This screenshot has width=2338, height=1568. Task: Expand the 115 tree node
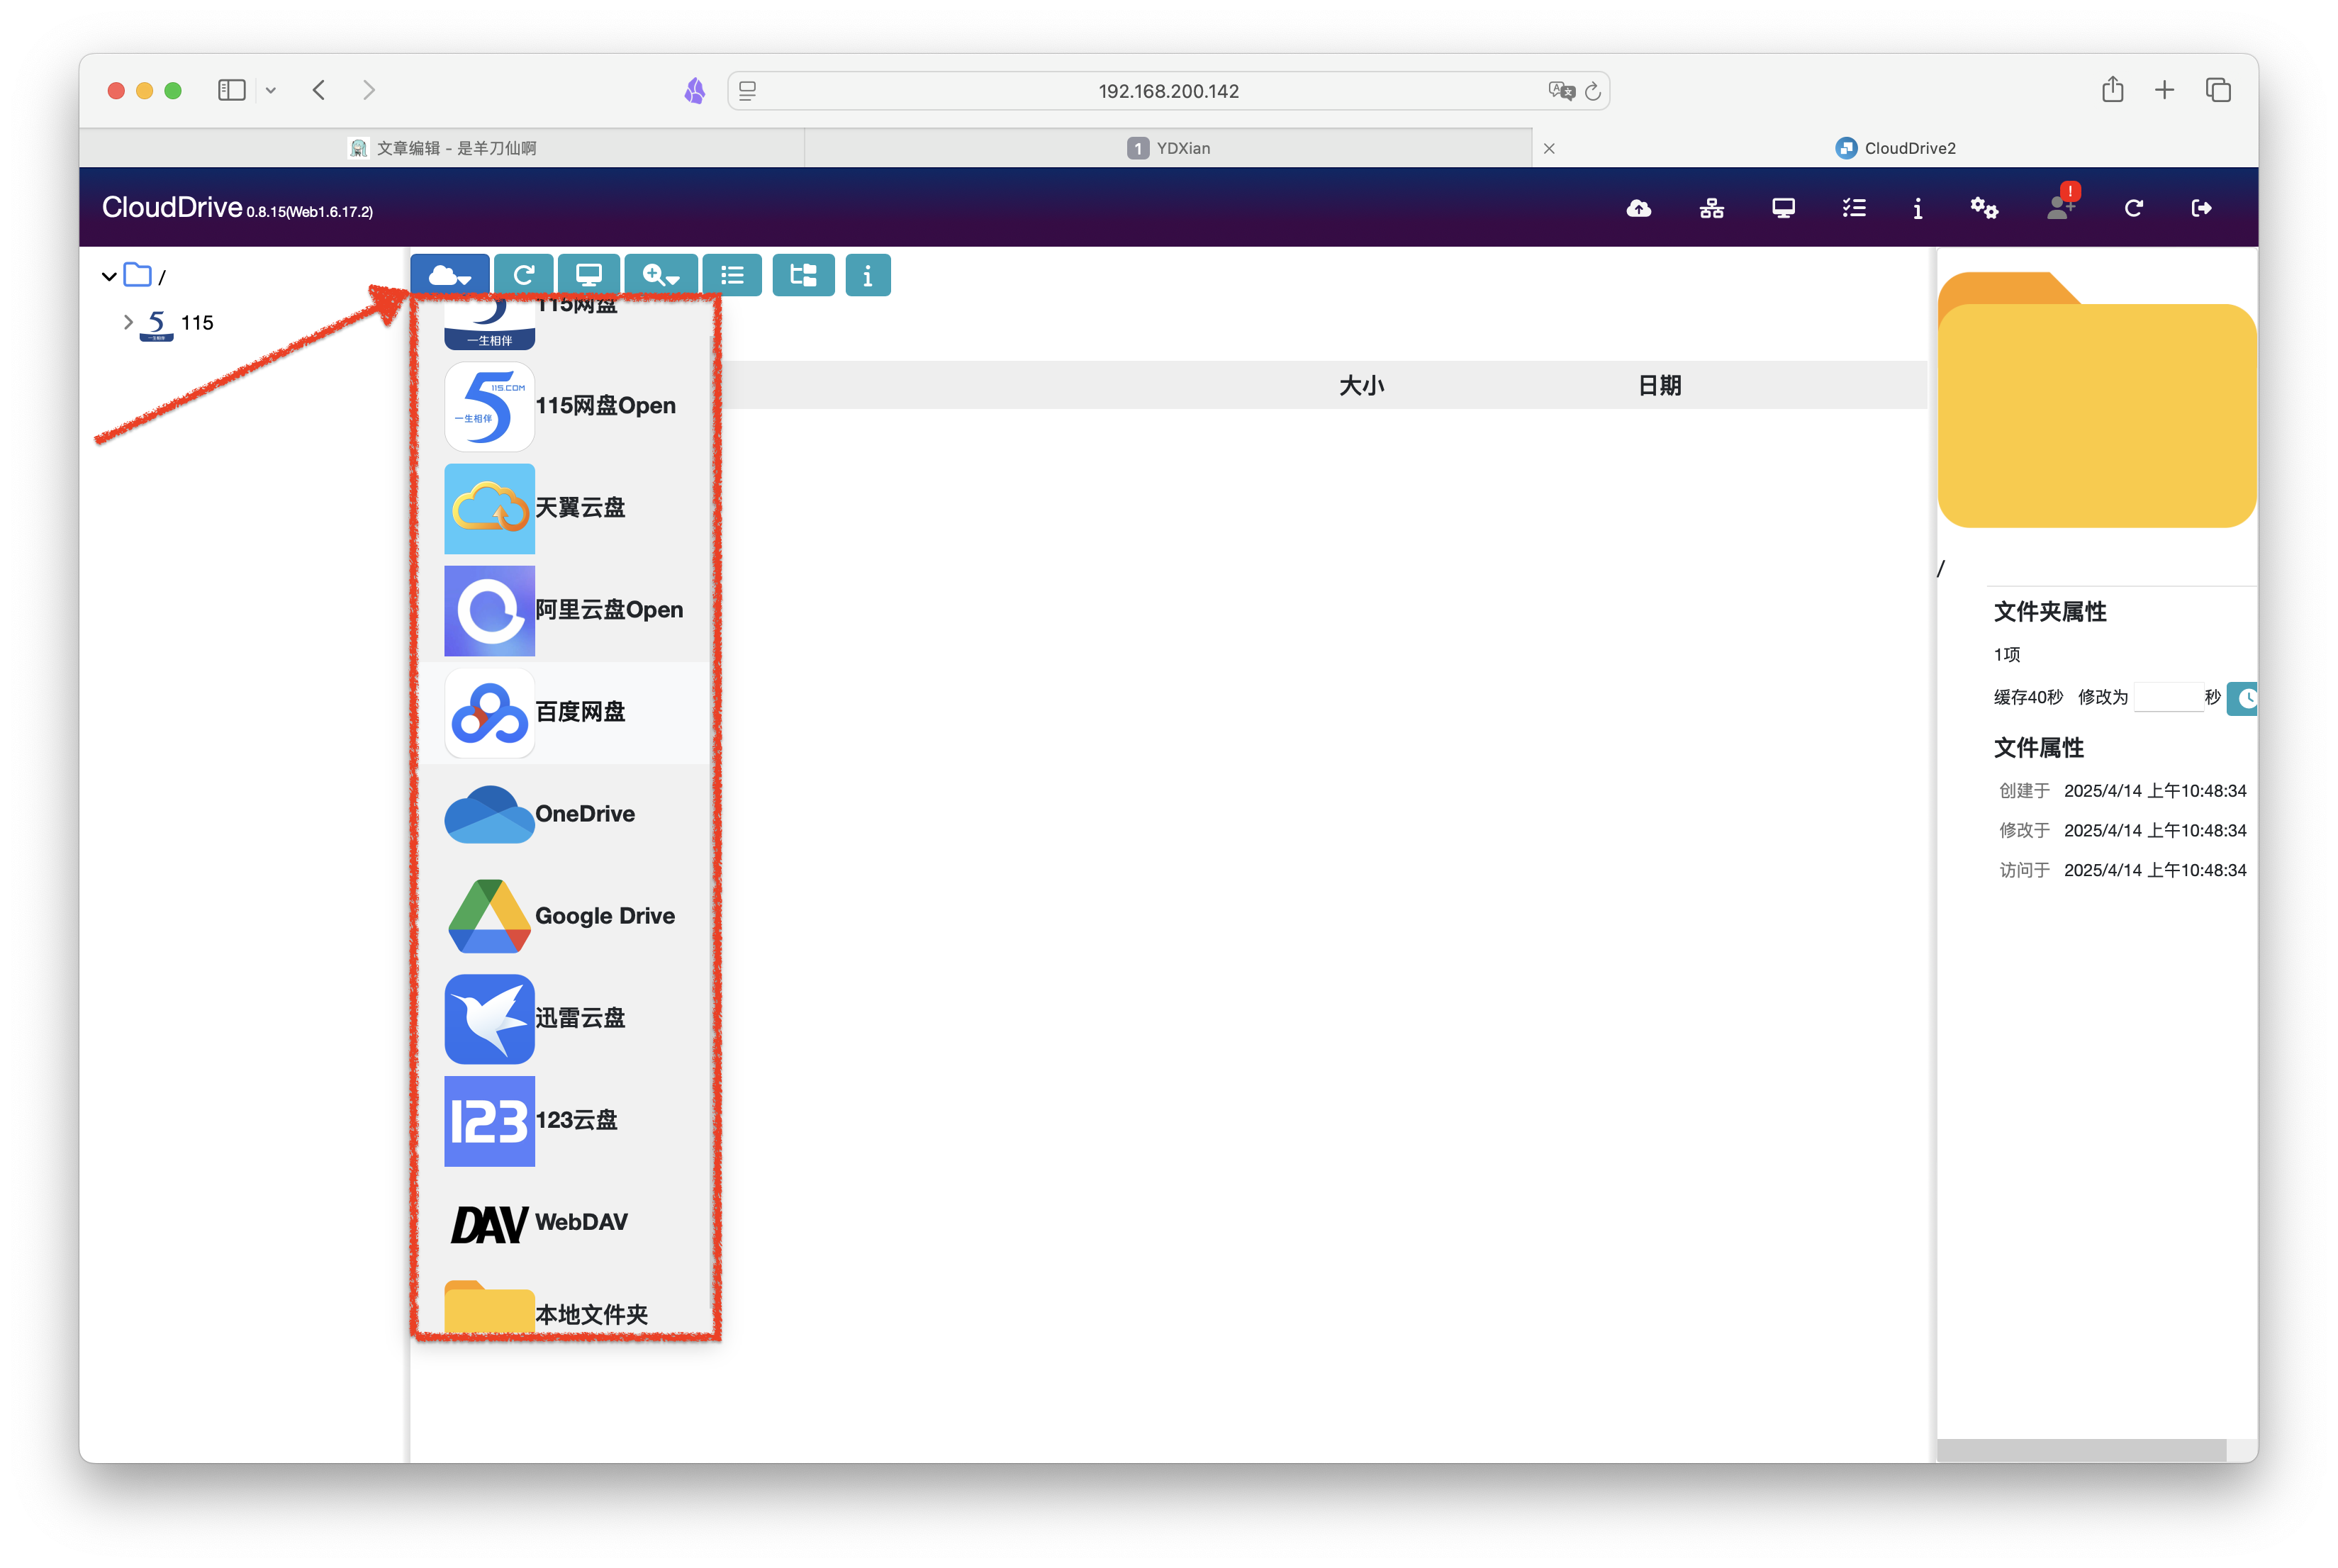[x=128, y=322]
